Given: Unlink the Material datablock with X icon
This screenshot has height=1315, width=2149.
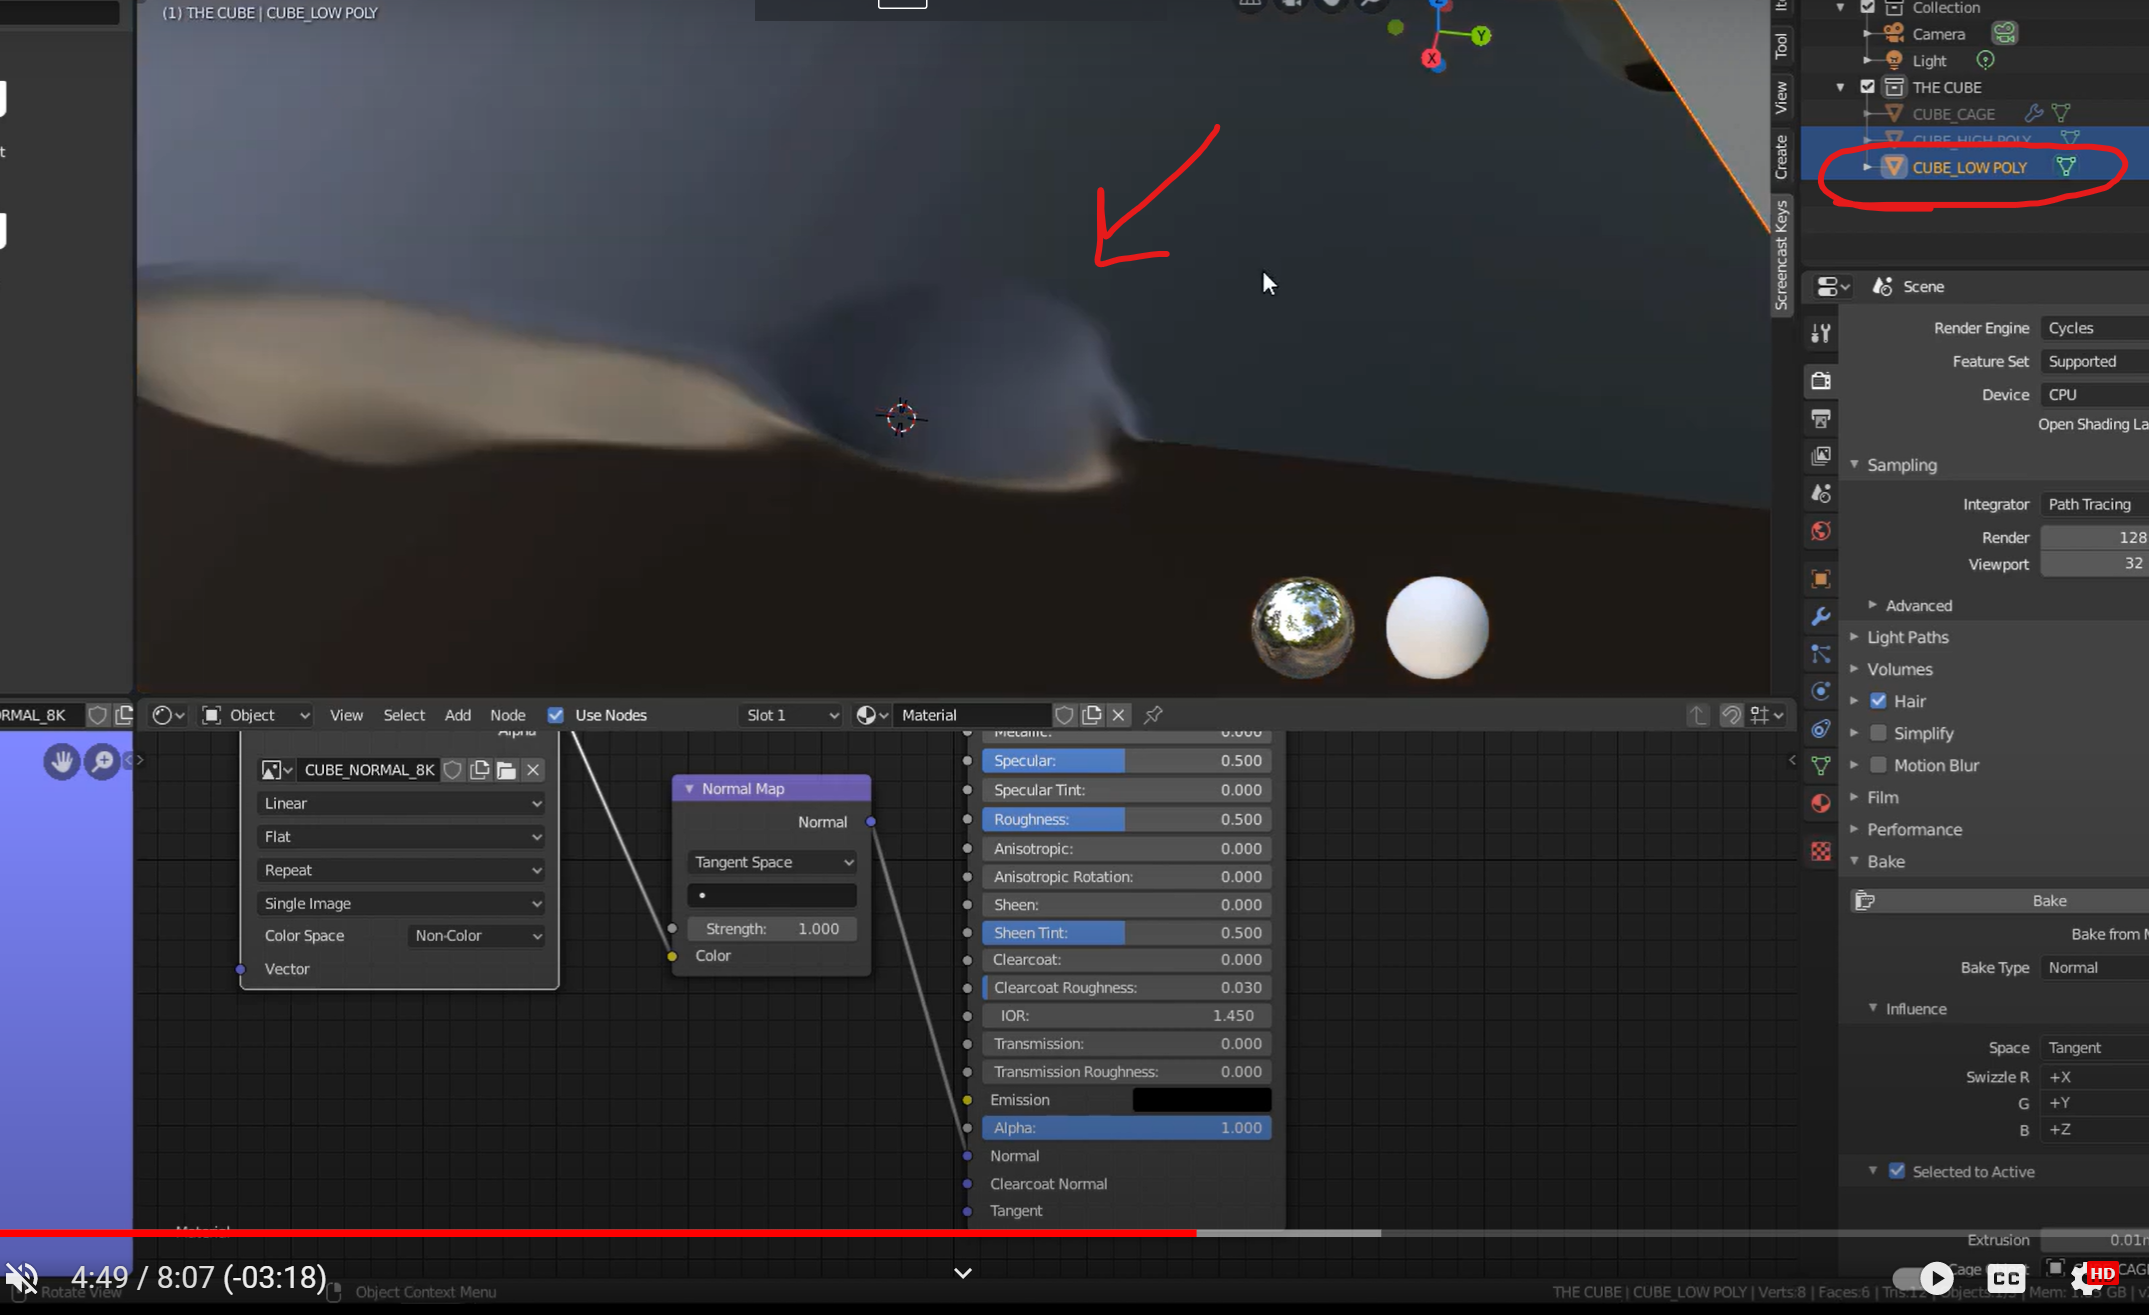Looking at the screenshot, I should click(x=1119, y=715).
